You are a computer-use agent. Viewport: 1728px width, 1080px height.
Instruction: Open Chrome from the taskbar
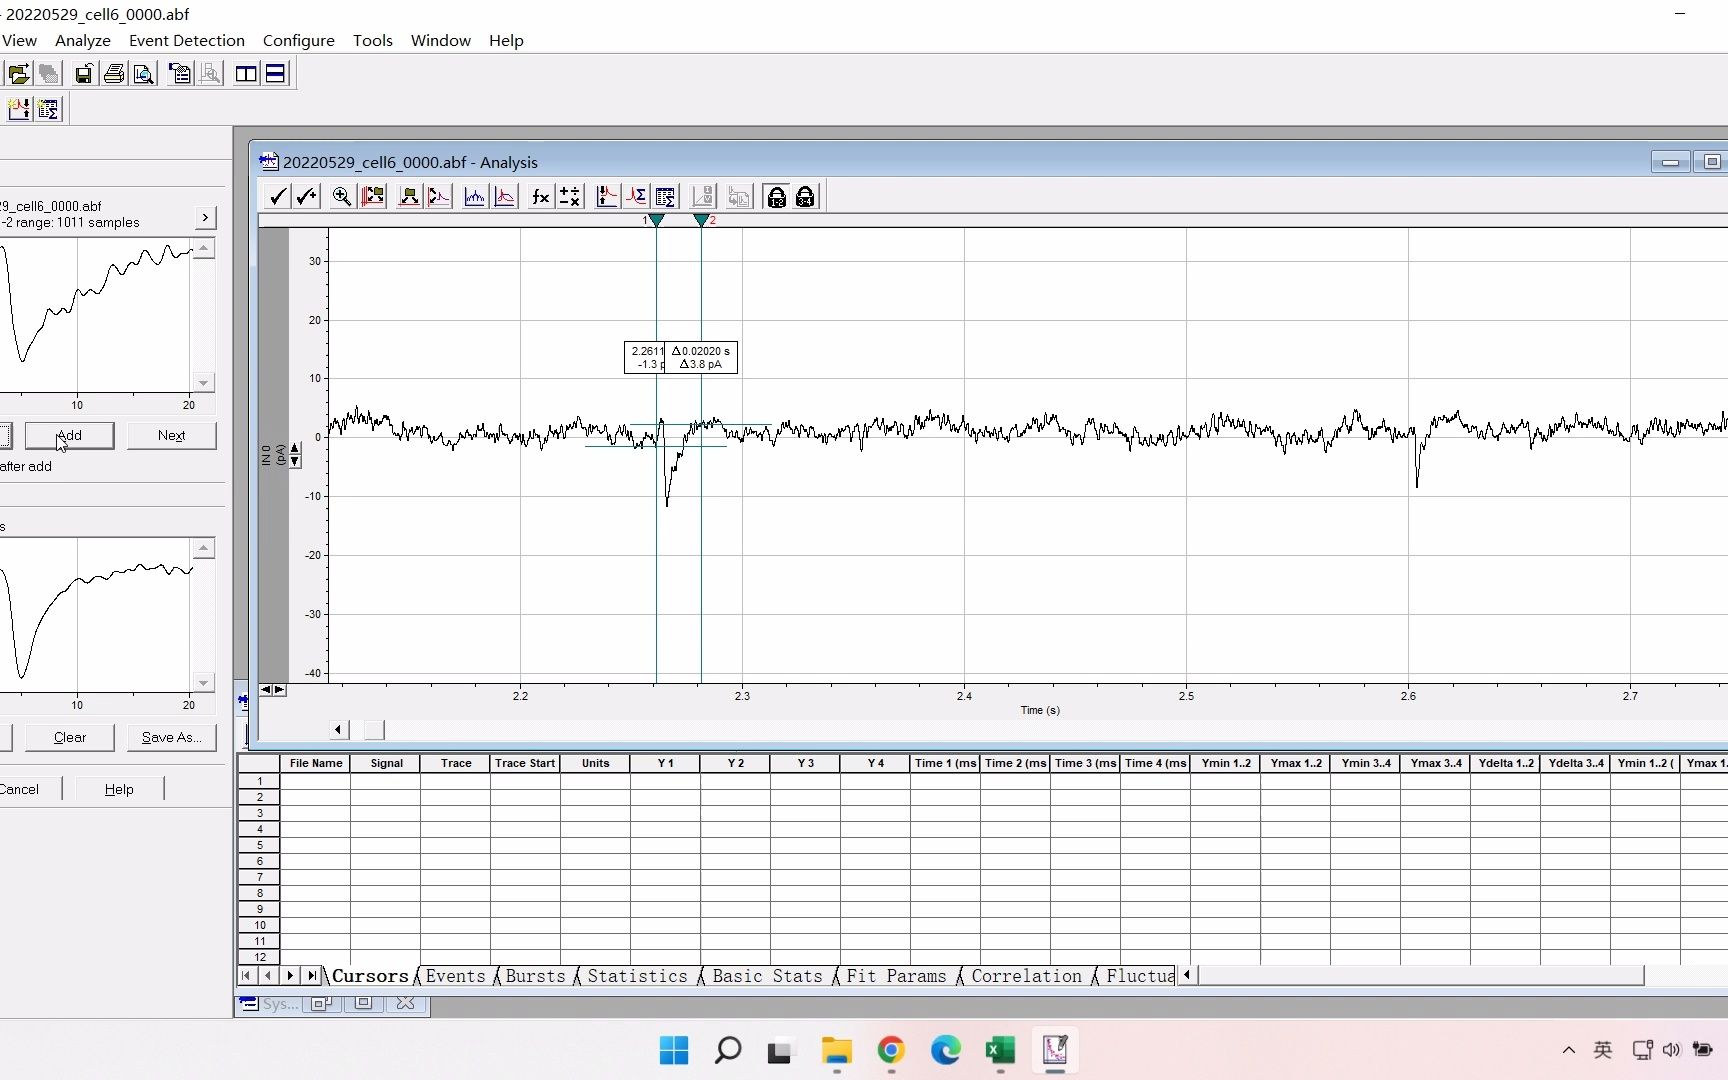[891, 1051]
